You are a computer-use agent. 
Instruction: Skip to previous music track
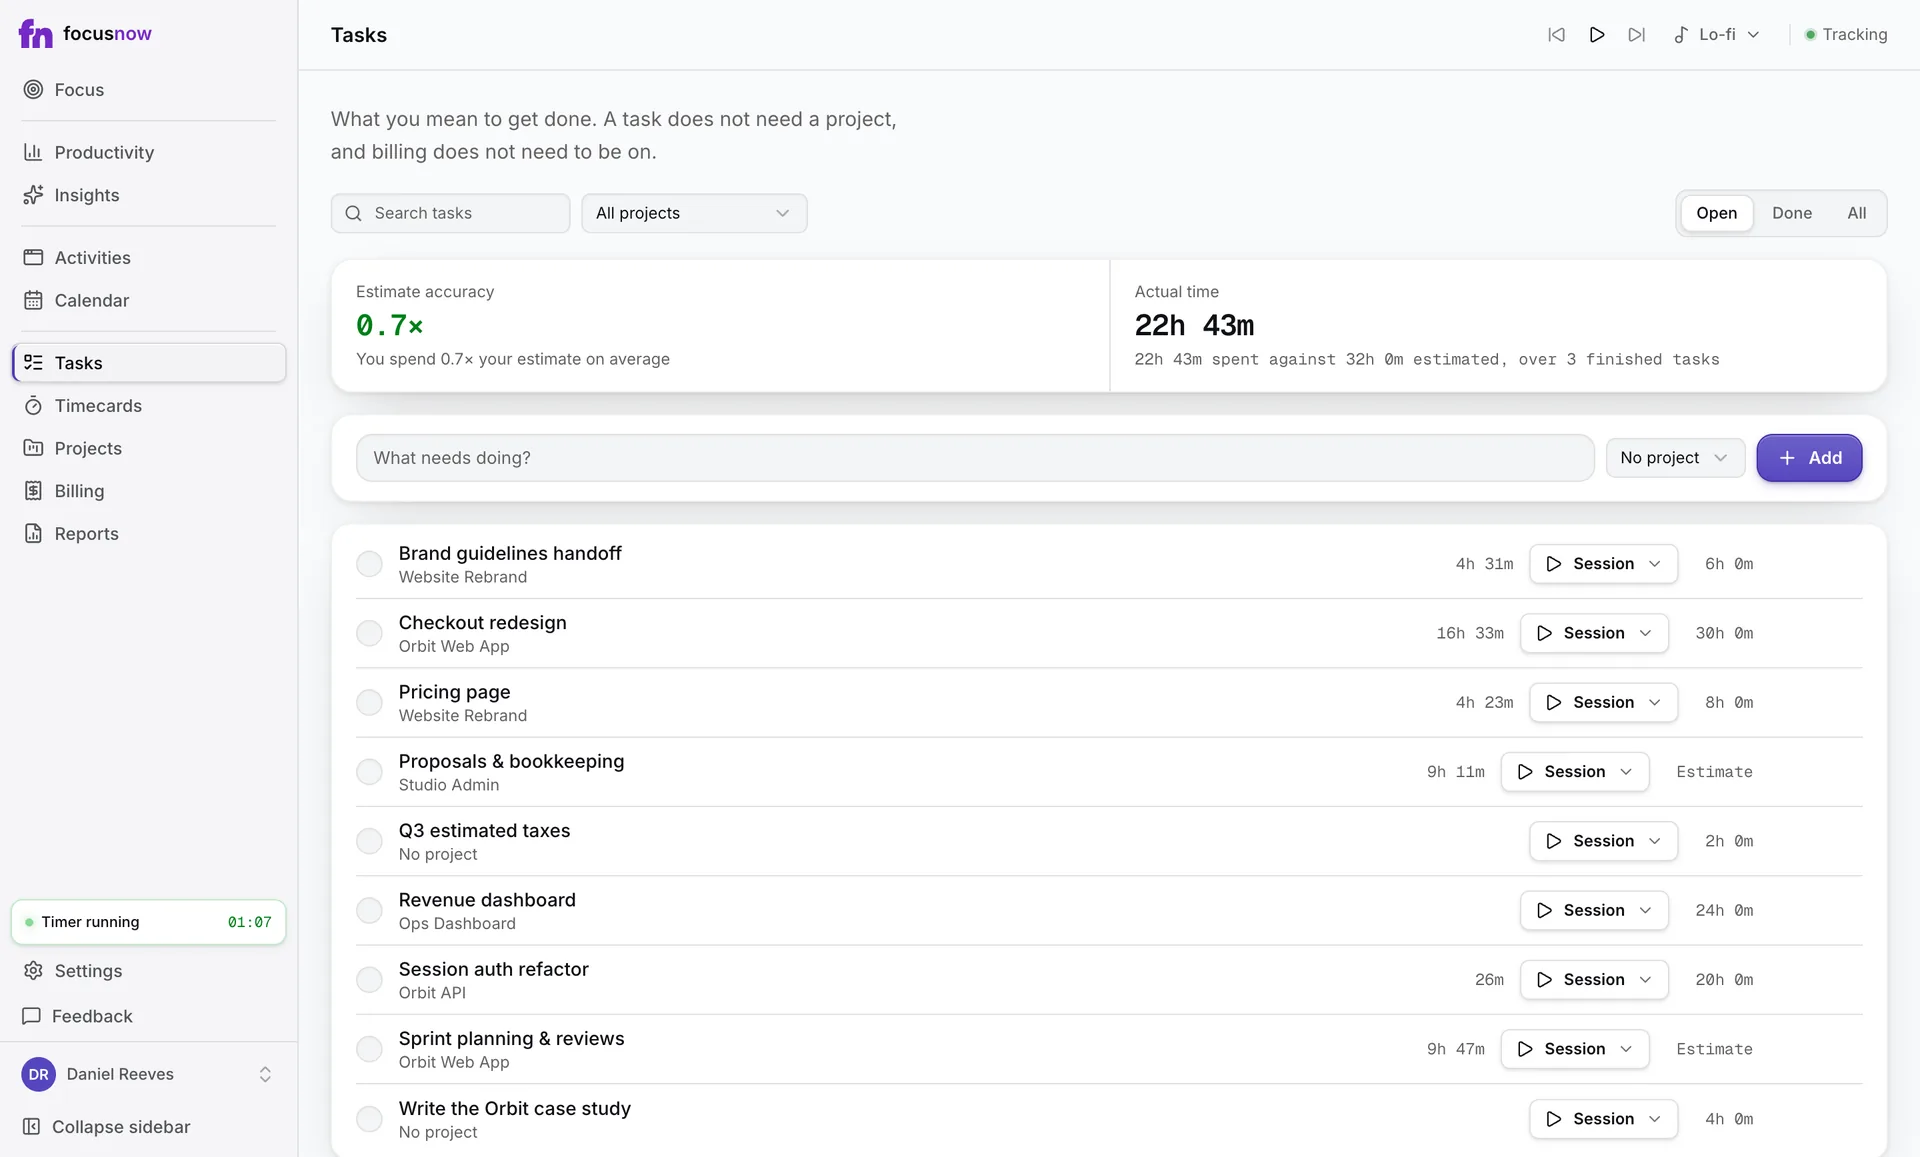1556,34
